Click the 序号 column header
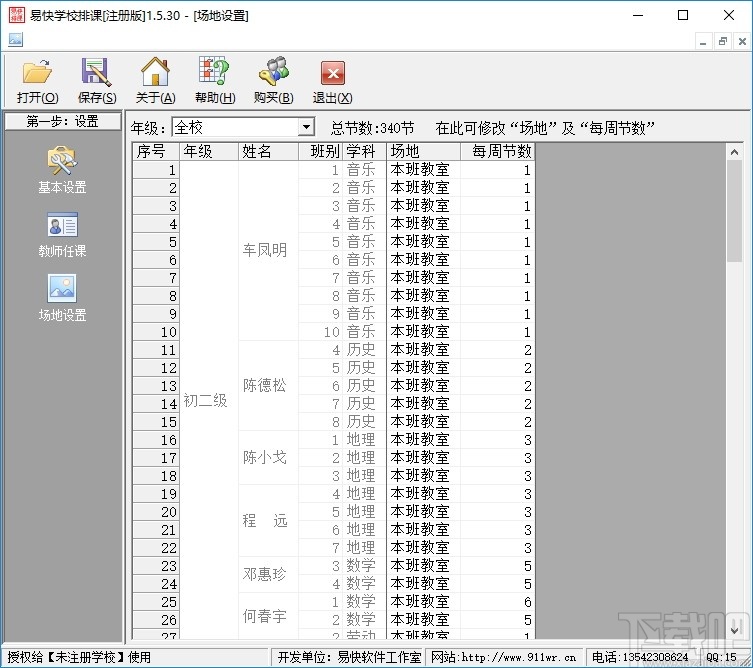 pos(156,151)
